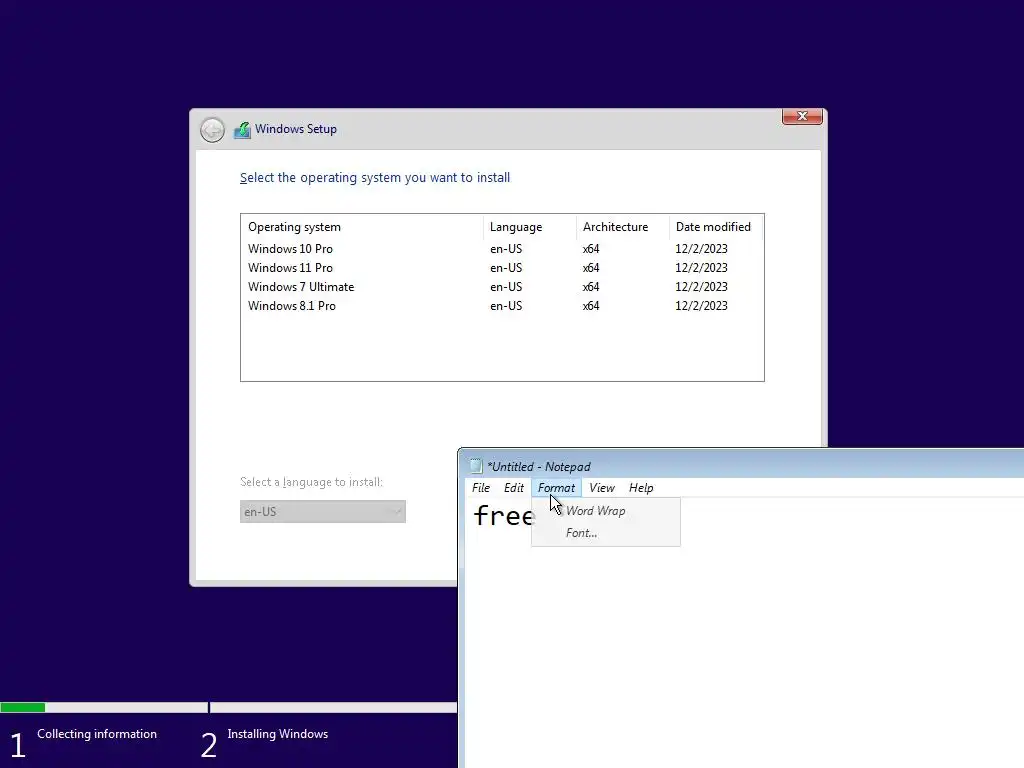This screenshot has width=1024, height=768.
Task: Close the Windows Setup dialog
Action: tap(802, 116)
